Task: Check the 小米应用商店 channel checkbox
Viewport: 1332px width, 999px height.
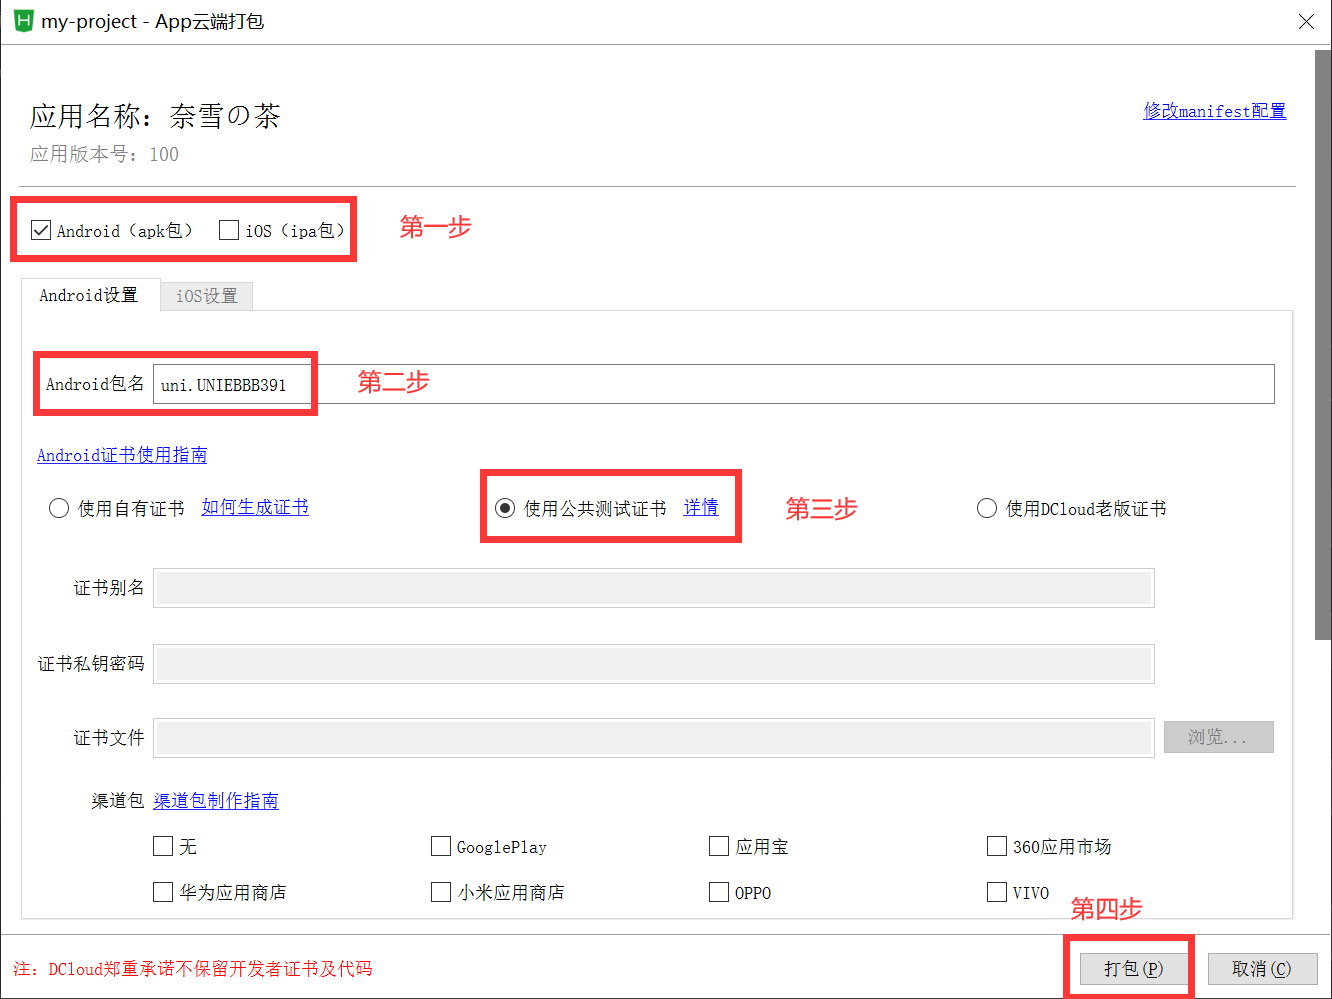Action: click(x=441, y=892)
